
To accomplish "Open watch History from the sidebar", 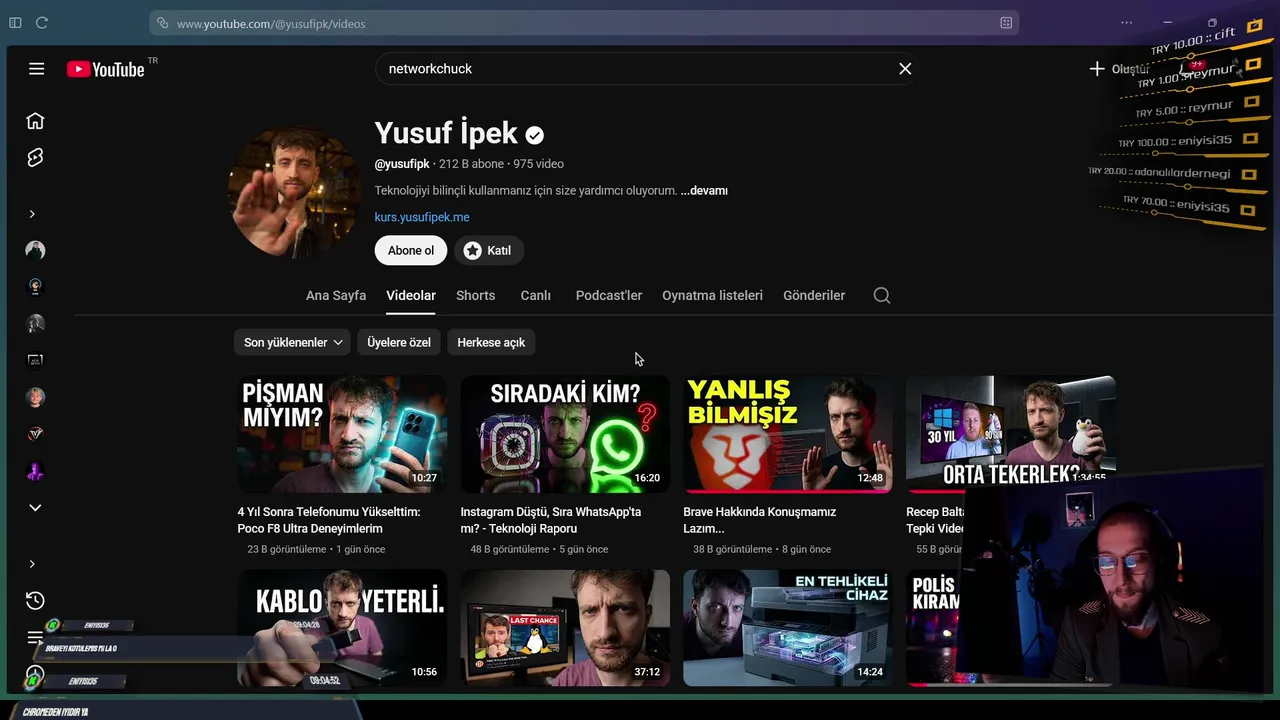I will 35,600.
